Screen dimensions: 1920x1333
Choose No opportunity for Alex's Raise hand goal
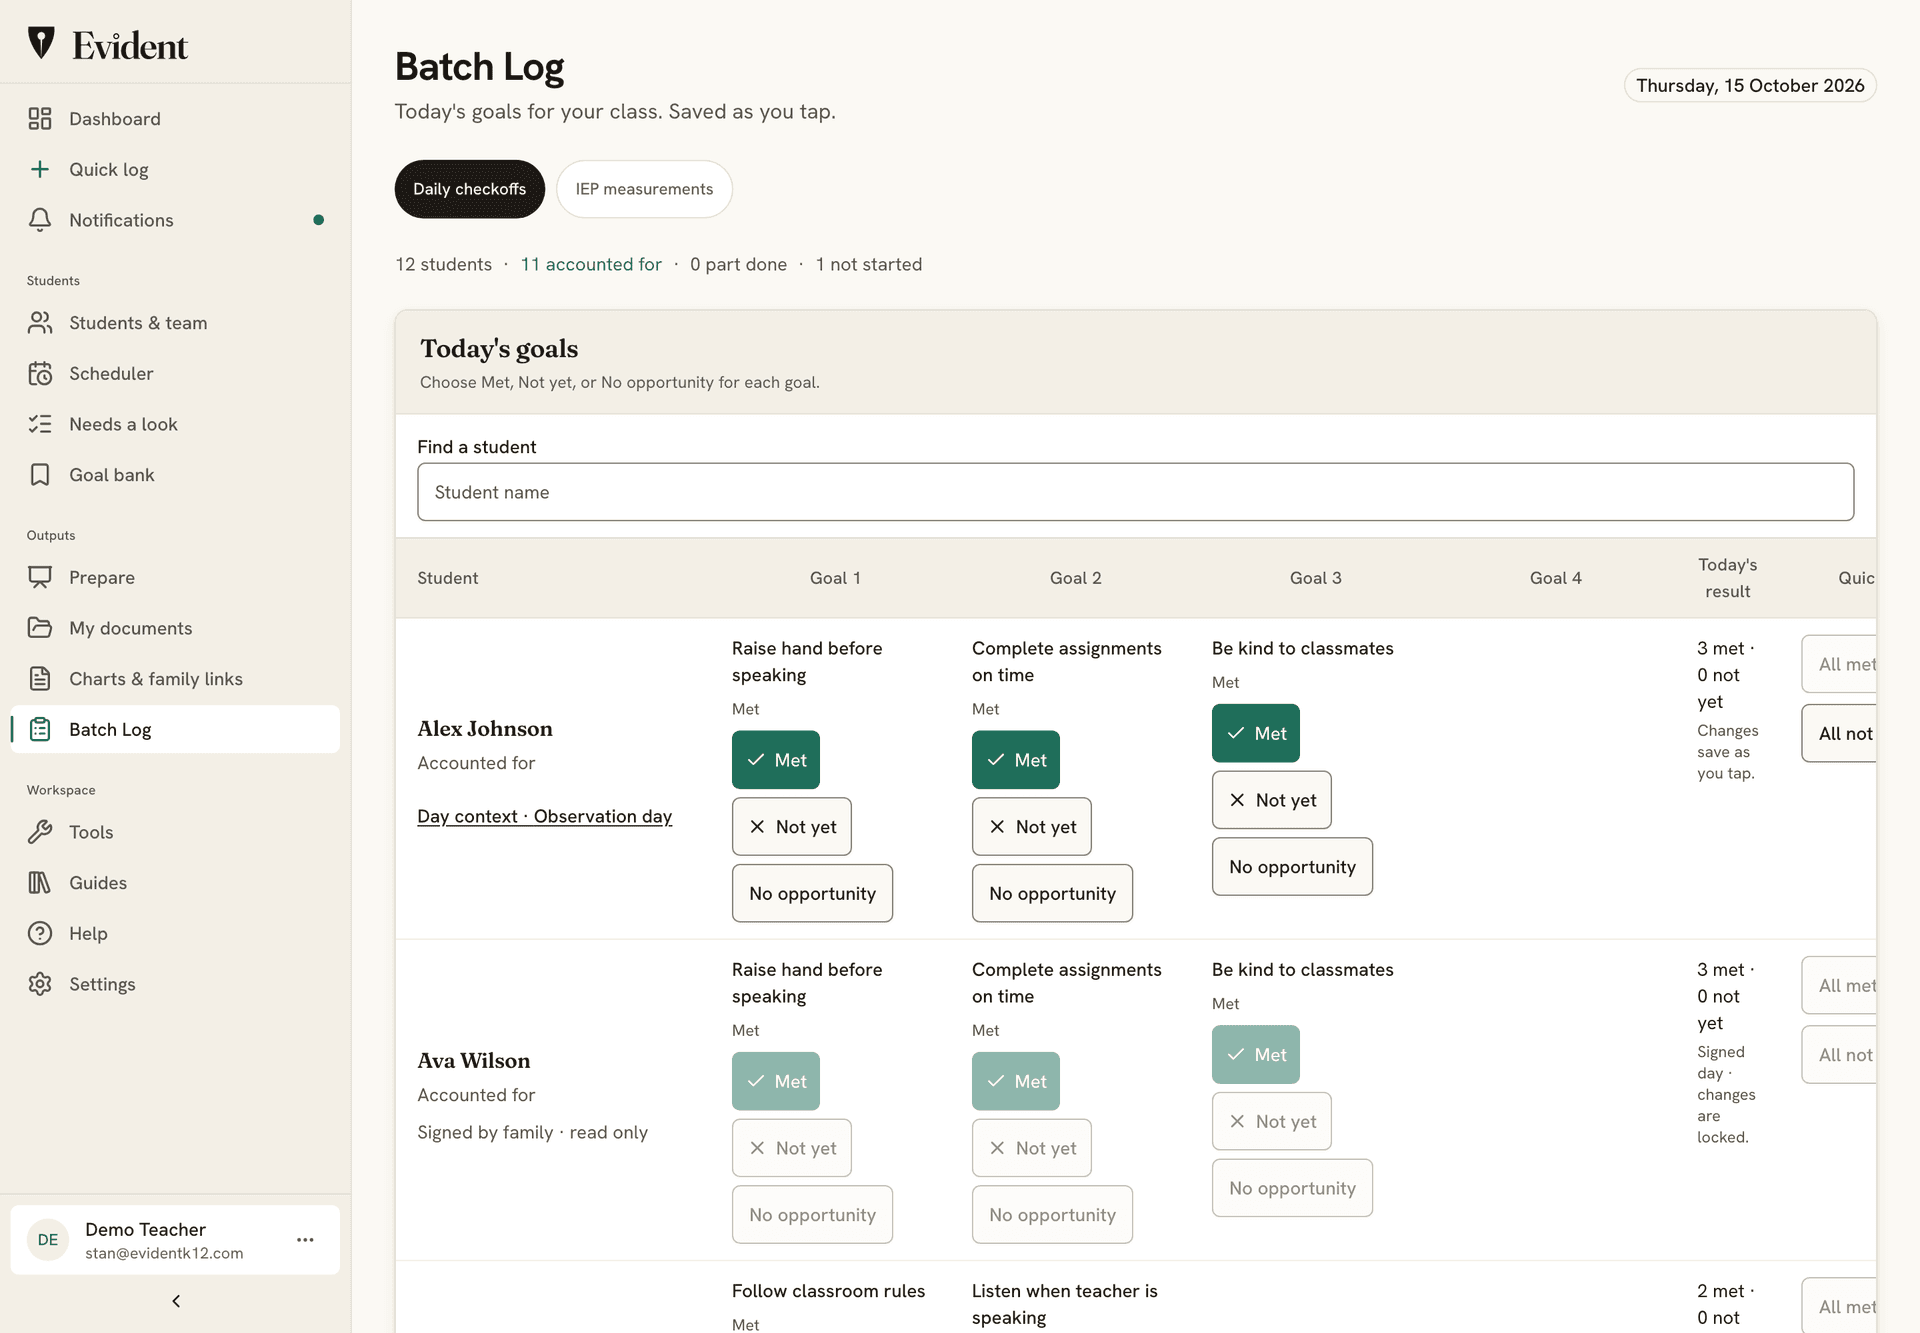click(812, 894)
